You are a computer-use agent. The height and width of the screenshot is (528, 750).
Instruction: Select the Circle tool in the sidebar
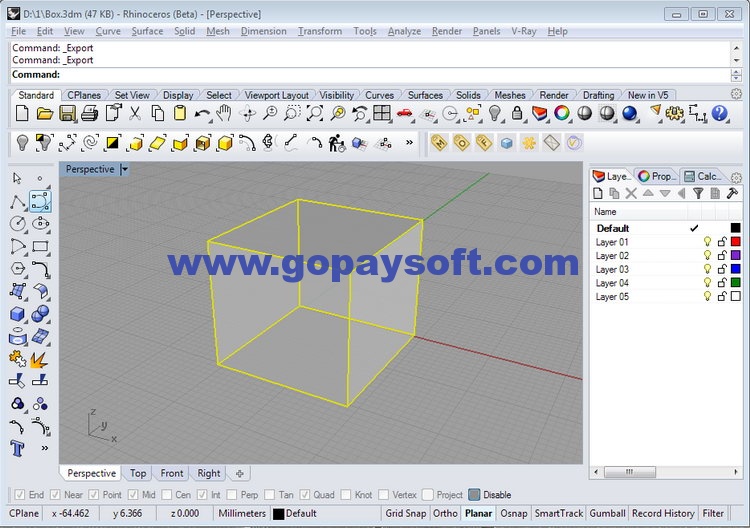pyautogui.click(x=17, y=223)
